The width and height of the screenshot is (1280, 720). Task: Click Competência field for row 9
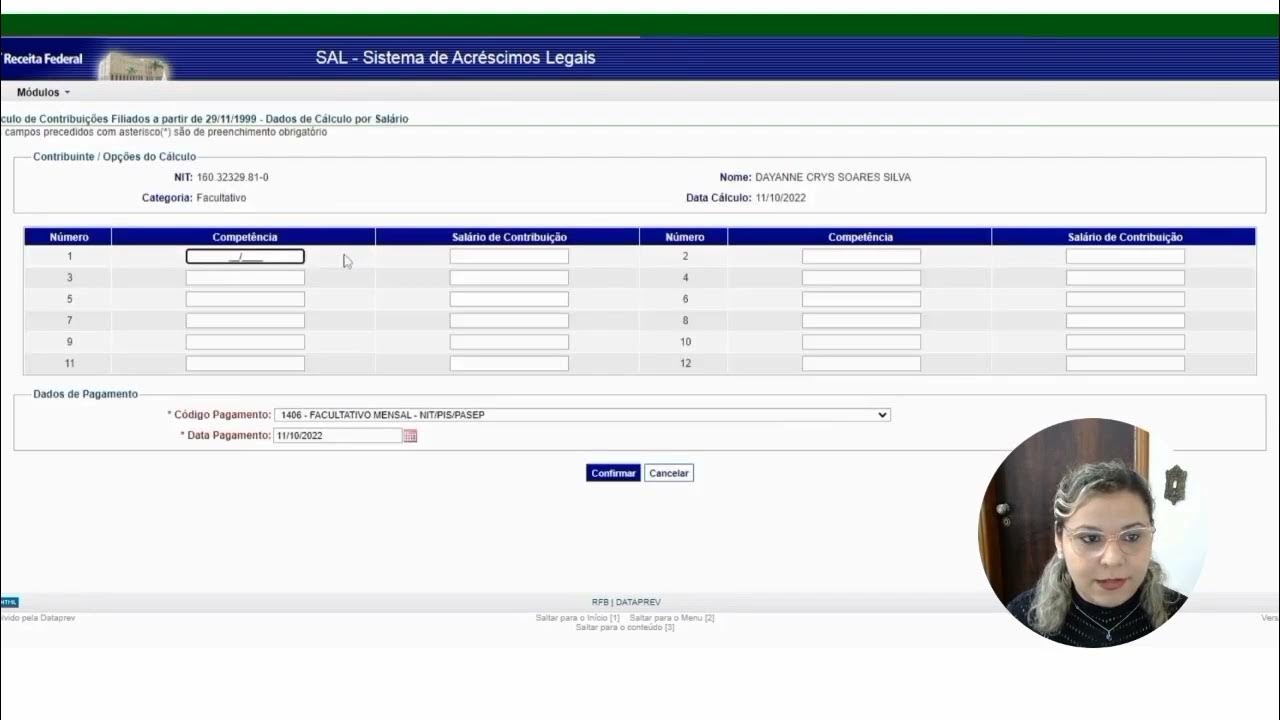coord(245,342)
